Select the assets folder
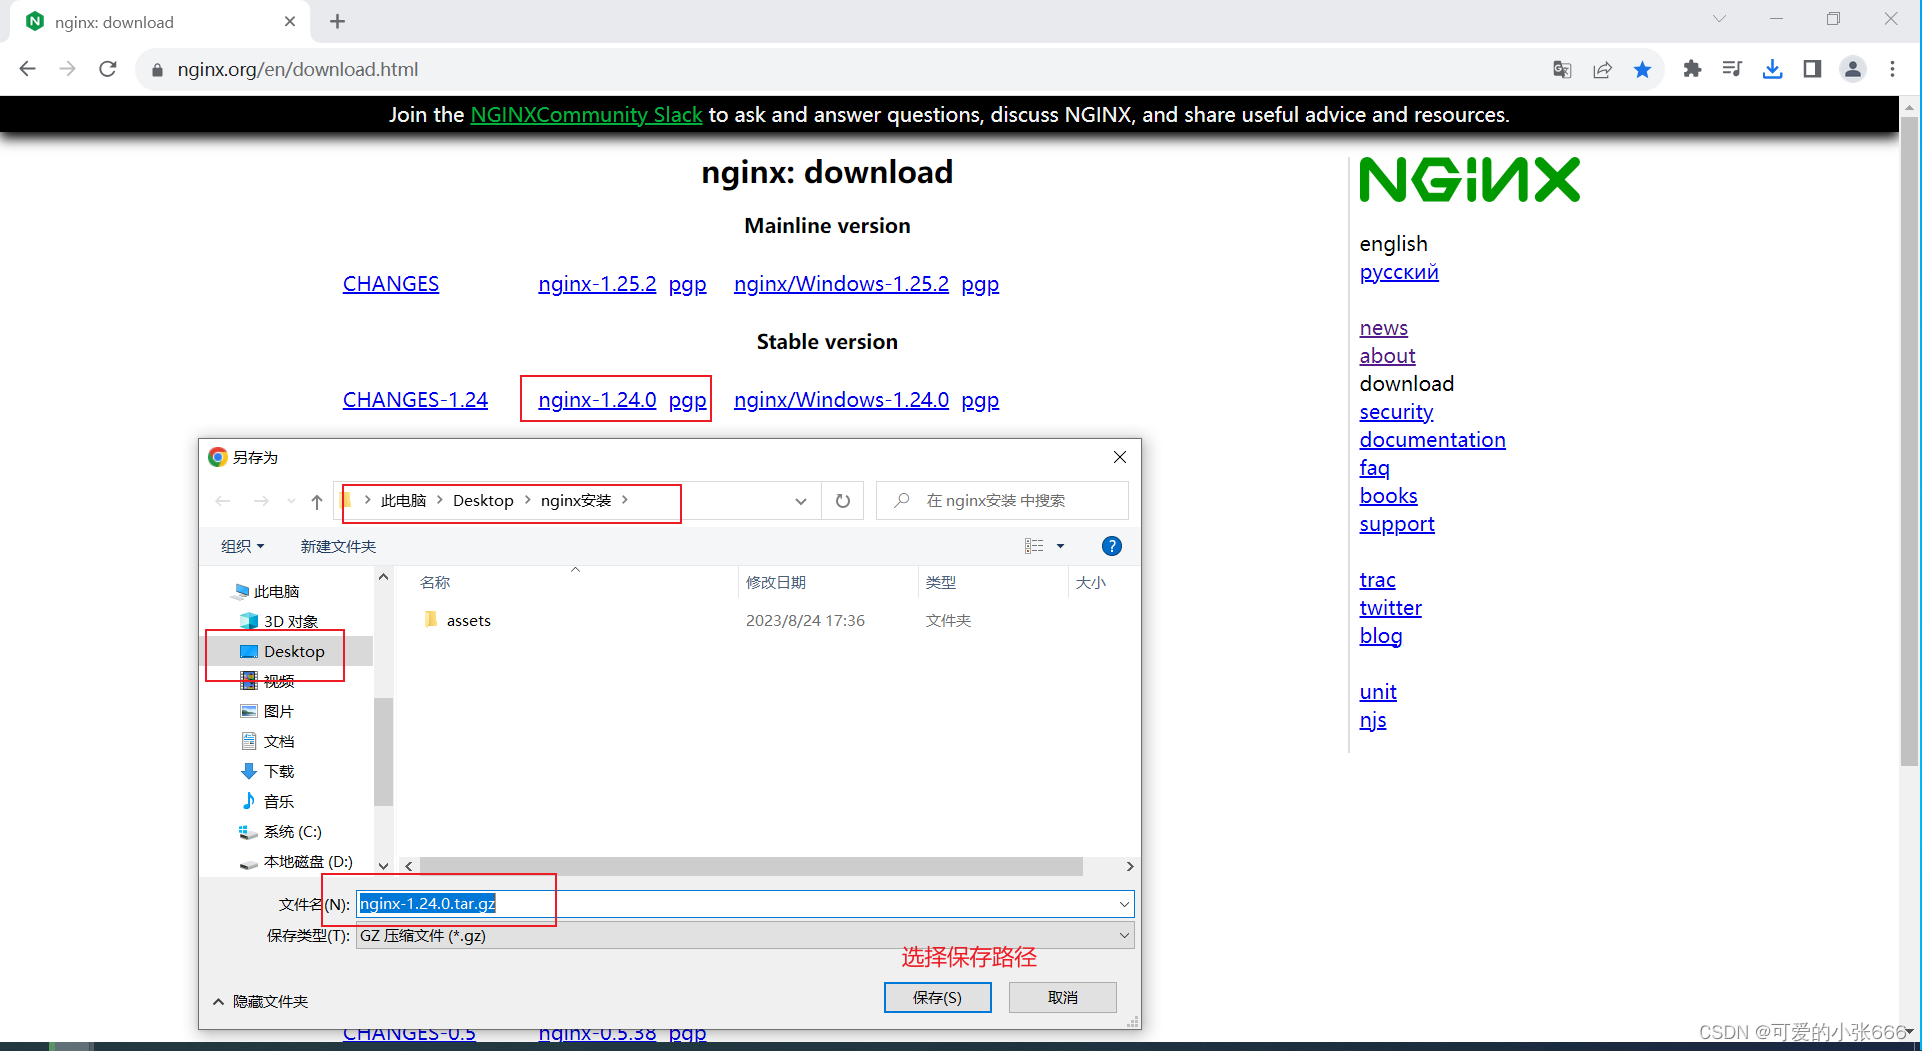This screenshot has width=1922, height=1051. click(x=468, y=620)
